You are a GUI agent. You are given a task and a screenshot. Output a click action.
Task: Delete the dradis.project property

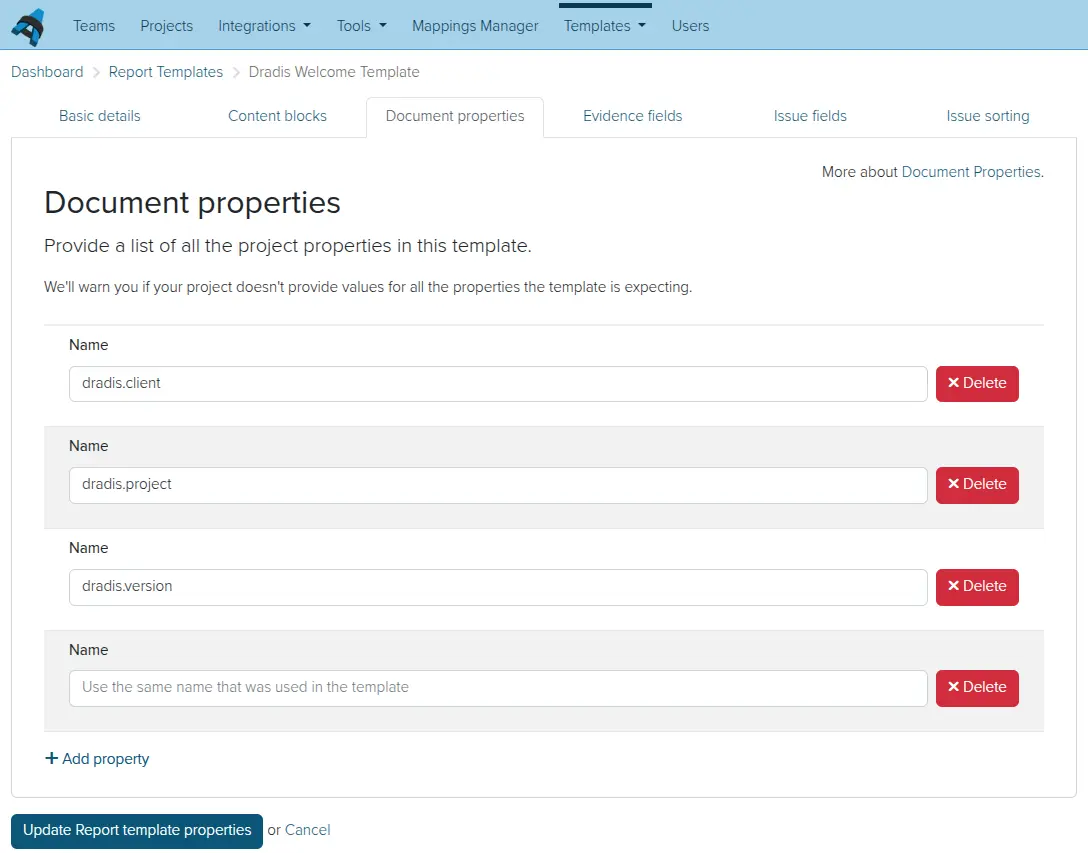tap(977, 485)
